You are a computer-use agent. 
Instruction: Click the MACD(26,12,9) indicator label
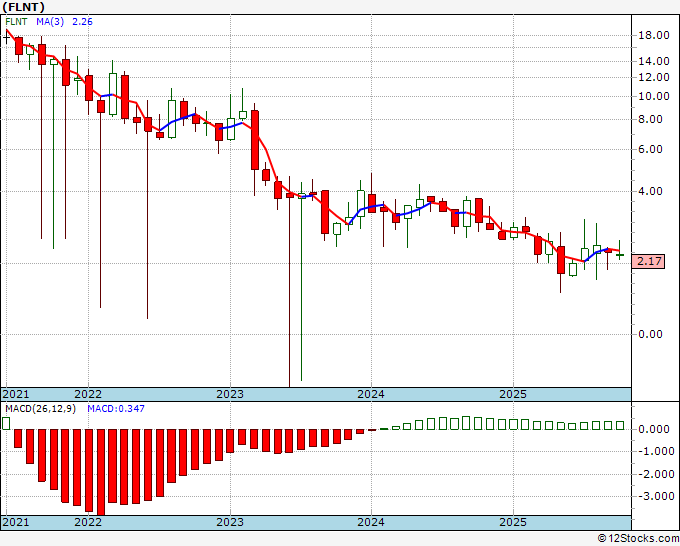coord(40,409)
